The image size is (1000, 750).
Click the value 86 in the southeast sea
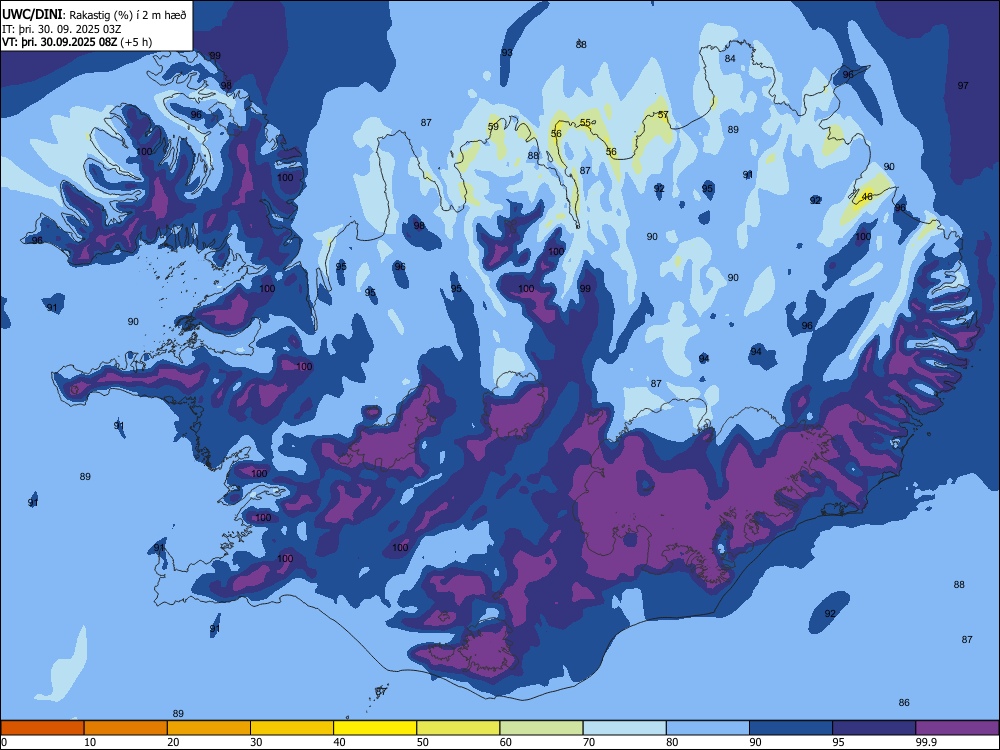coord(904,703)
